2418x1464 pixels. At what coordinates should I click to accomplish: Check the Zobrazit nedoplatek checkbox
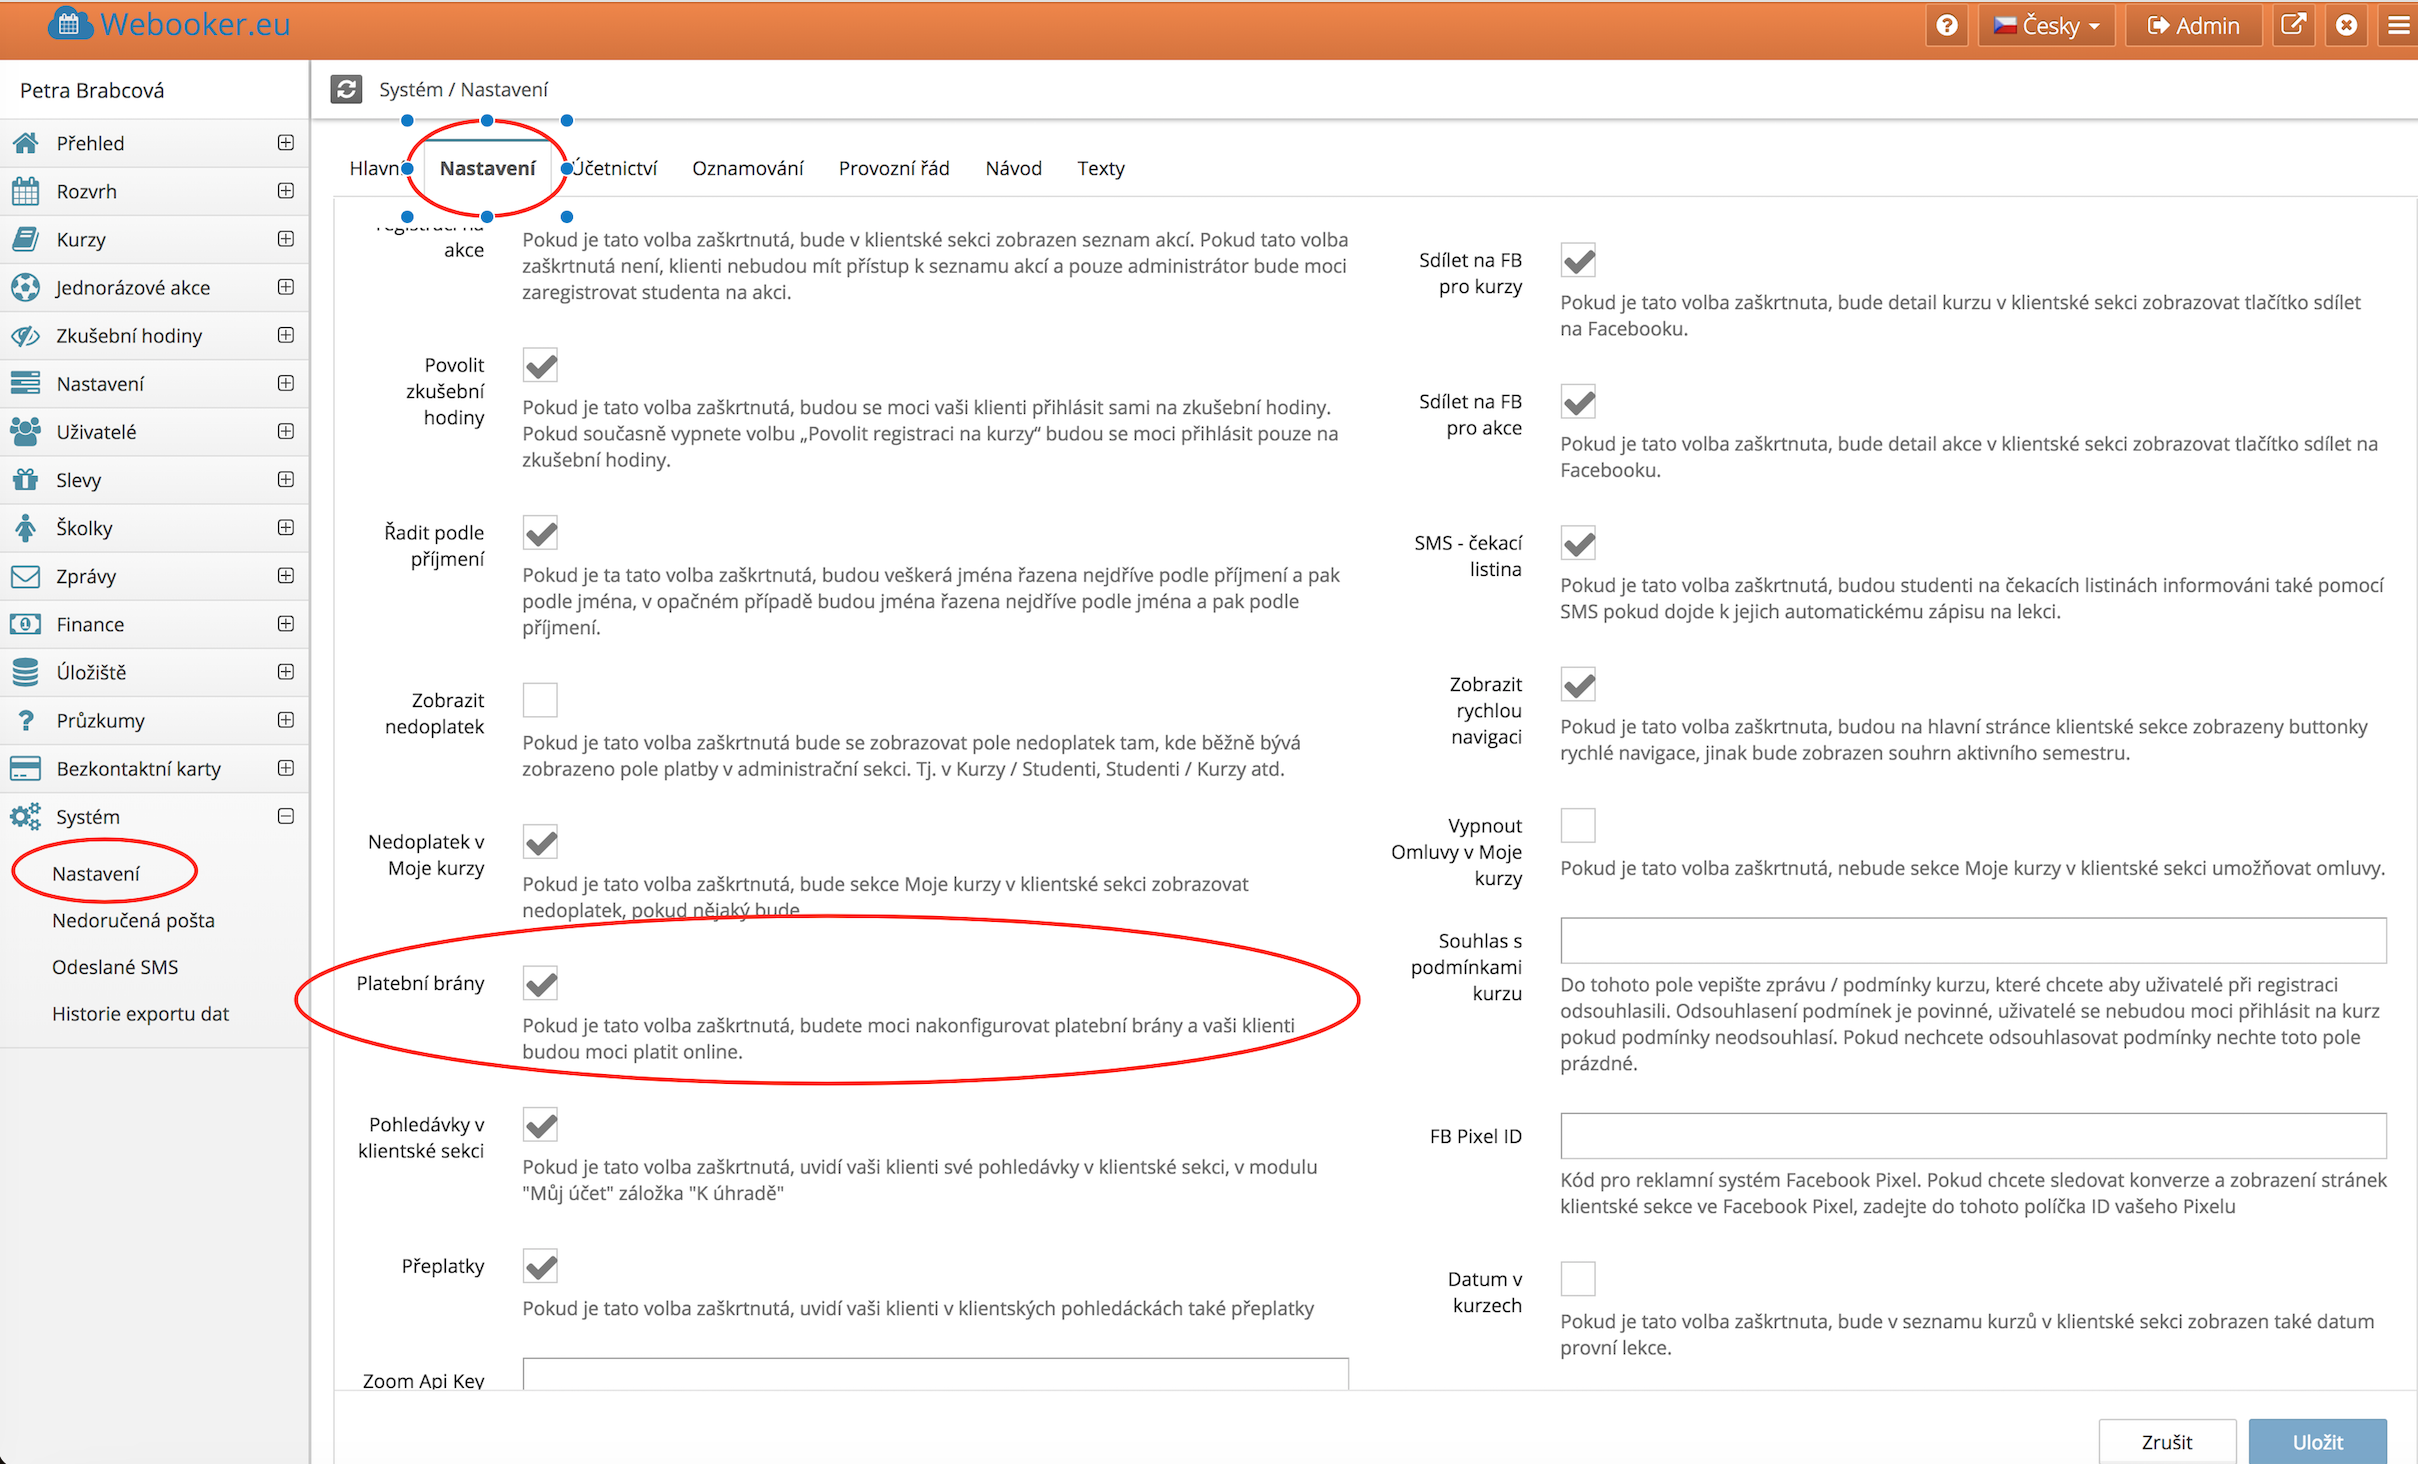pos(540,700)
